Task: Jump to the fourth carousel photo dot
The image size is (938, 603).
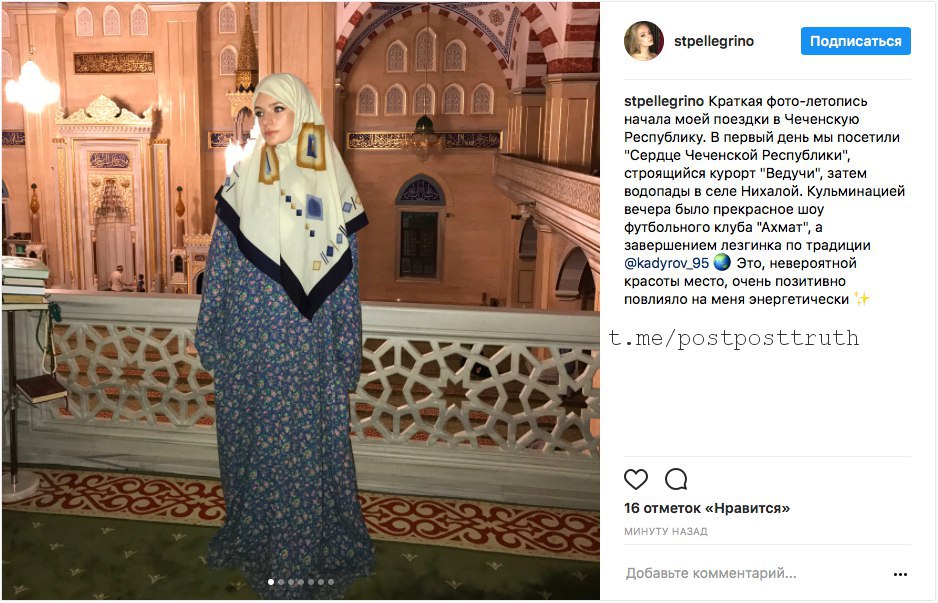Action: [x=301, y=582]
